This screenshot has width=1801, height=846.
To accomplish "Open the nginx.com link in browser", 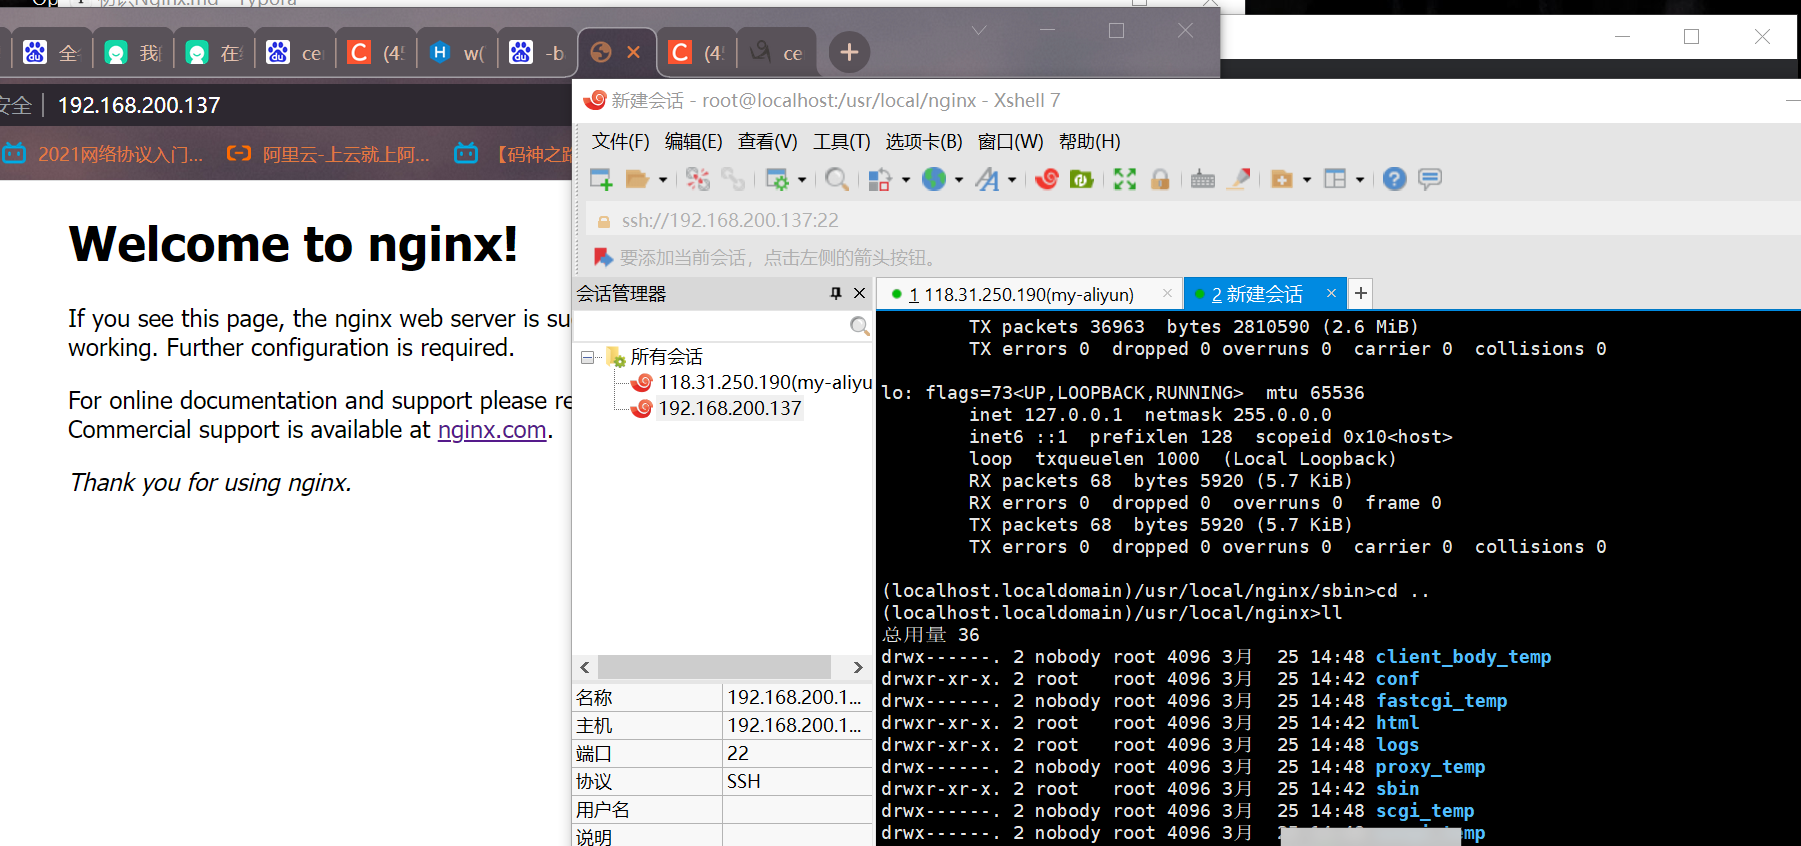I will [492, 430].
